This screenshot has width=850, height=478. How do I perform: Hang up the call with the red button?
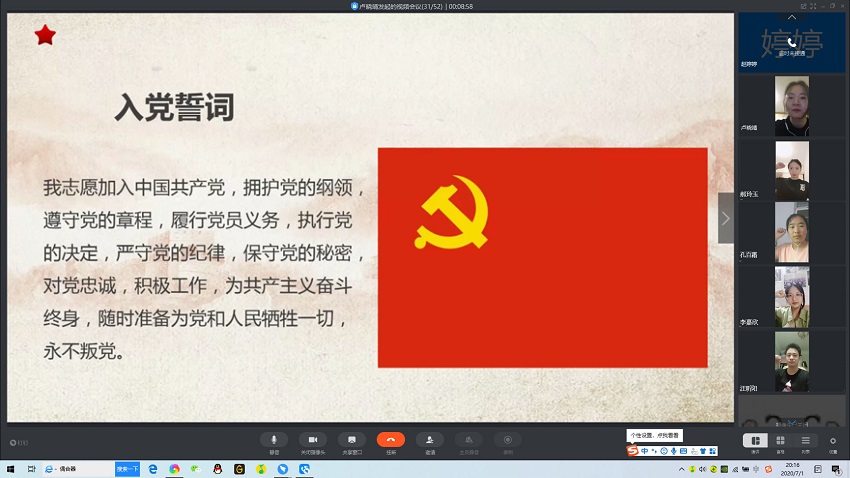click(x=390, y=439)
